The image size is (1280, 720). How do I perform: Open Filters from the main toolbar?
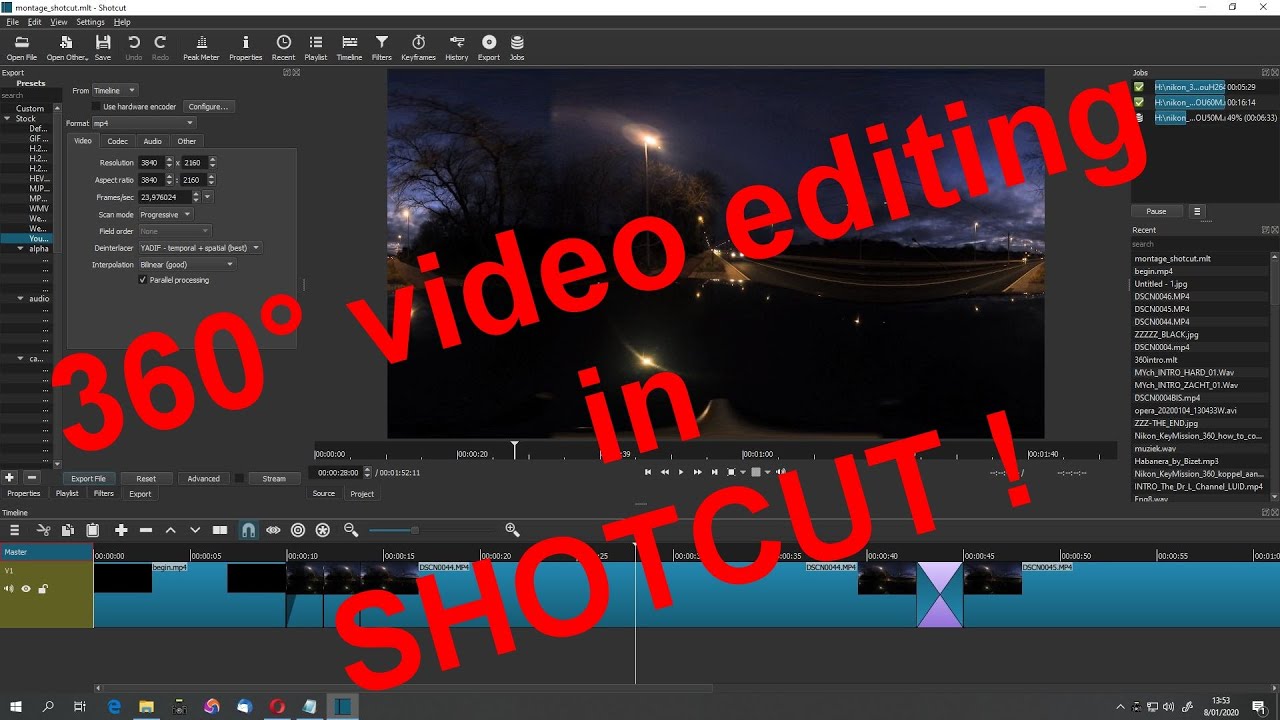pos(382,48)
